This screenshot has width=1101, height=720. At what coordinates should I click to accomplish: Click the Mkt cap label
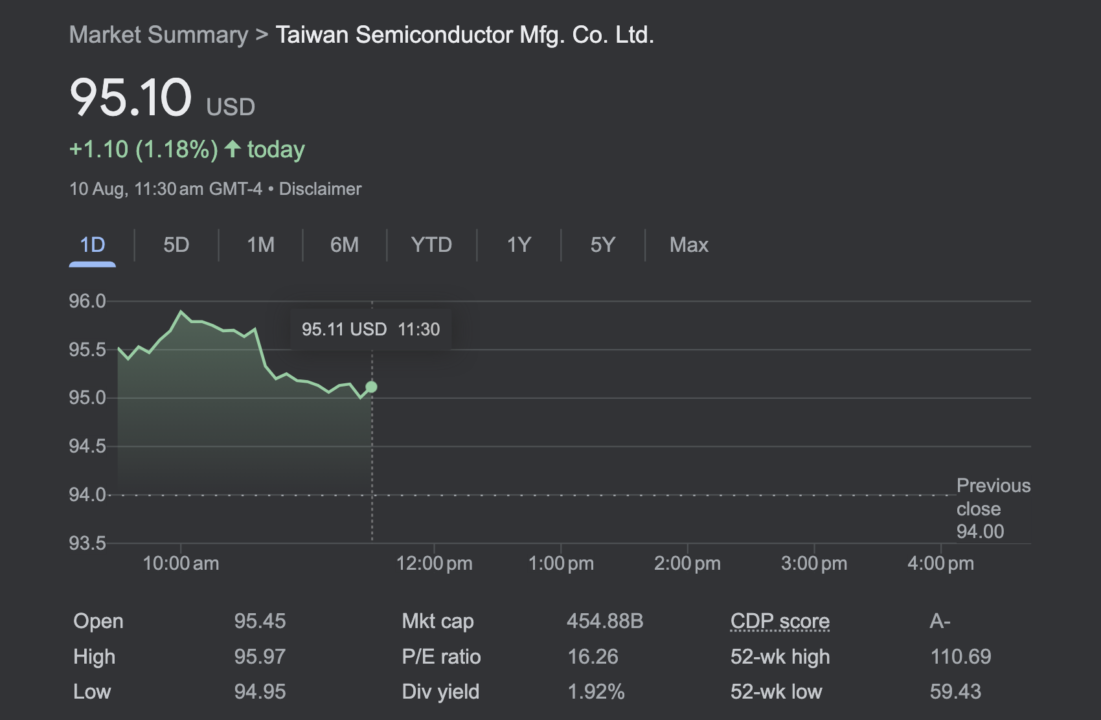point(437,622)
